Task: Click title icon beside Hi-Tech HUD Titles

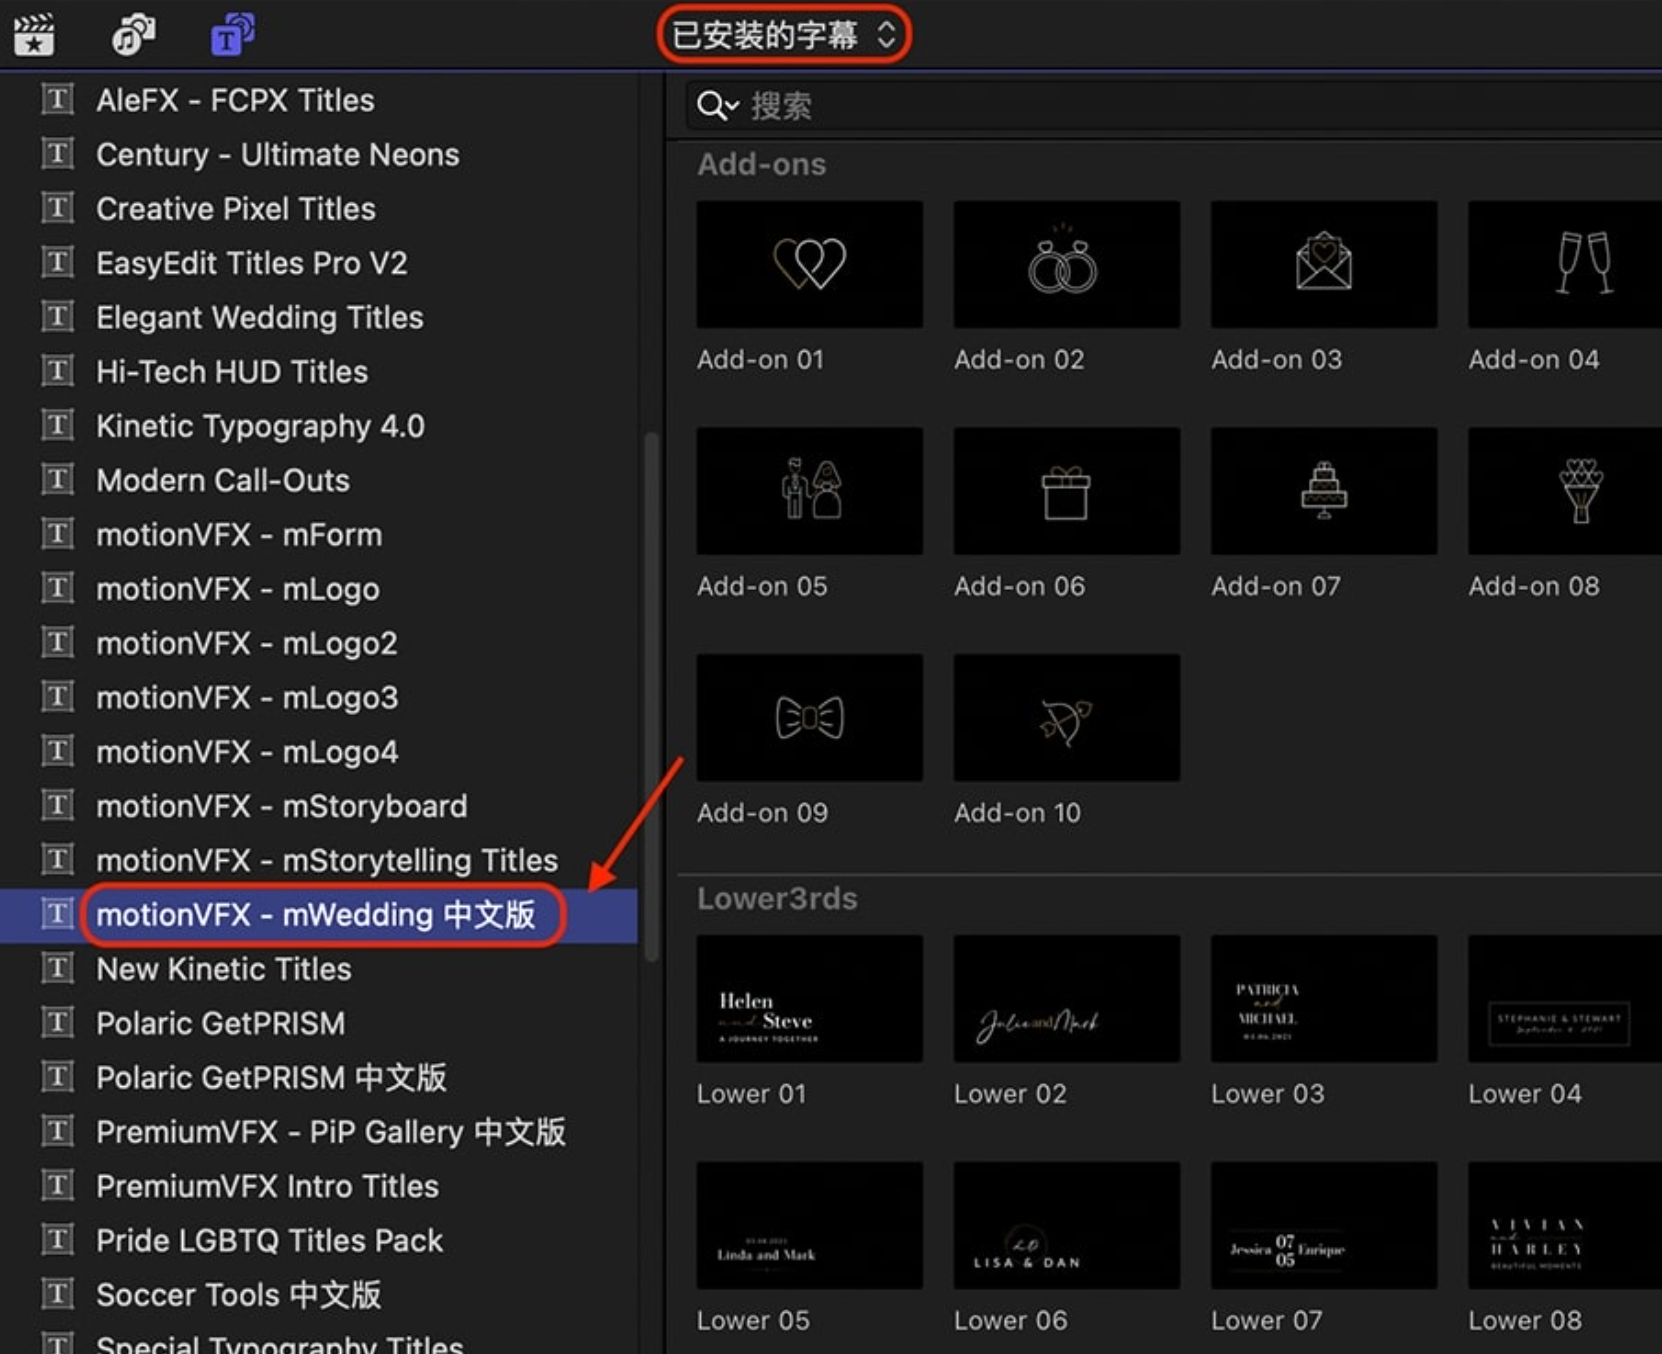Action: coord(58,371)
